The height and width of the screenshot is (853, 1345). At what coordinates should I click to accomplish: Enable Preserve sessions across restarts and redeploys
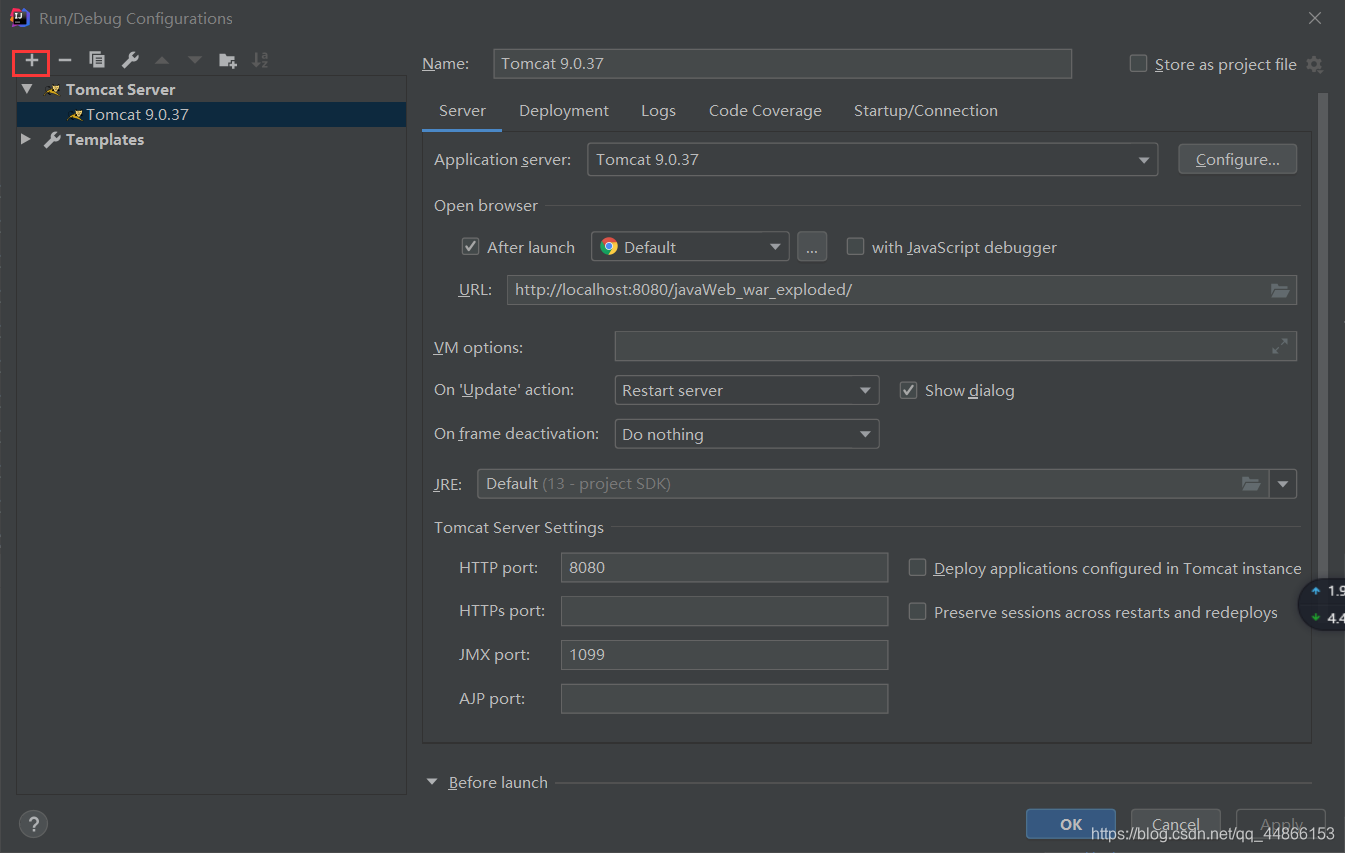point(917,612)
